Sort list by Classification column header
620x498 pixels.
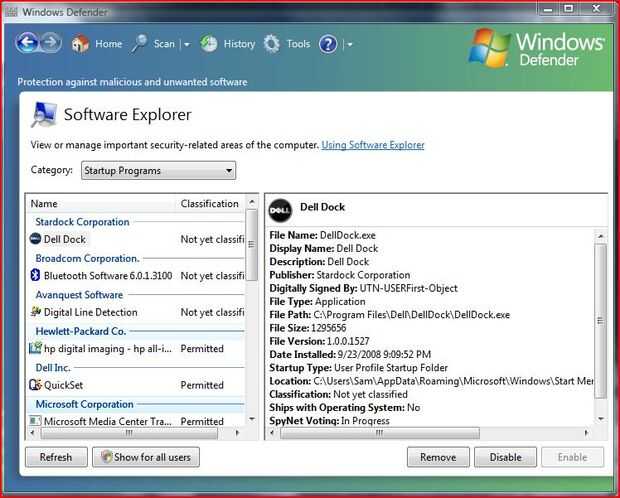[211, 203]
